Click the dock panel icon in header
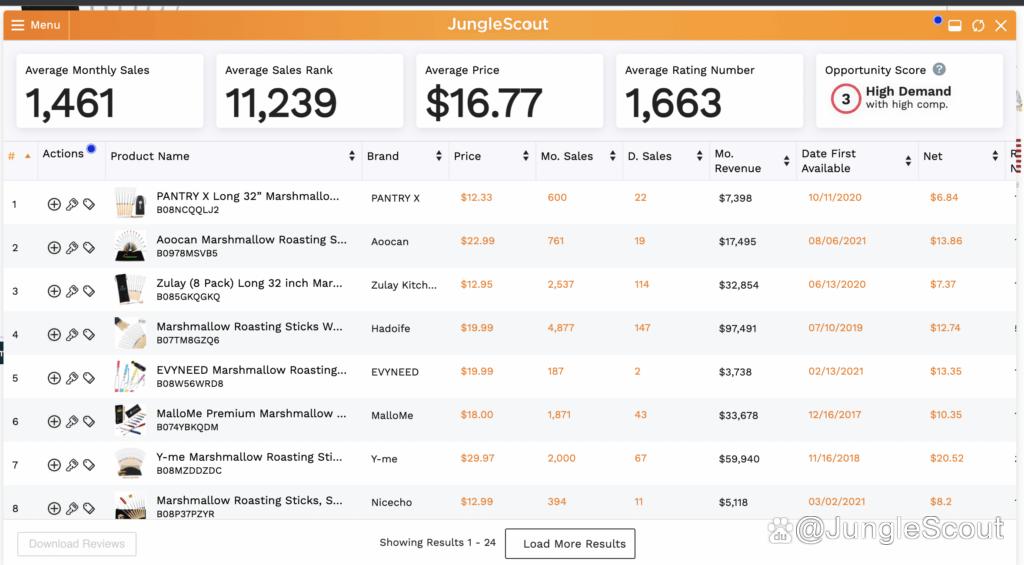Screen dimensions: 1024x565 tap(955, 25)
